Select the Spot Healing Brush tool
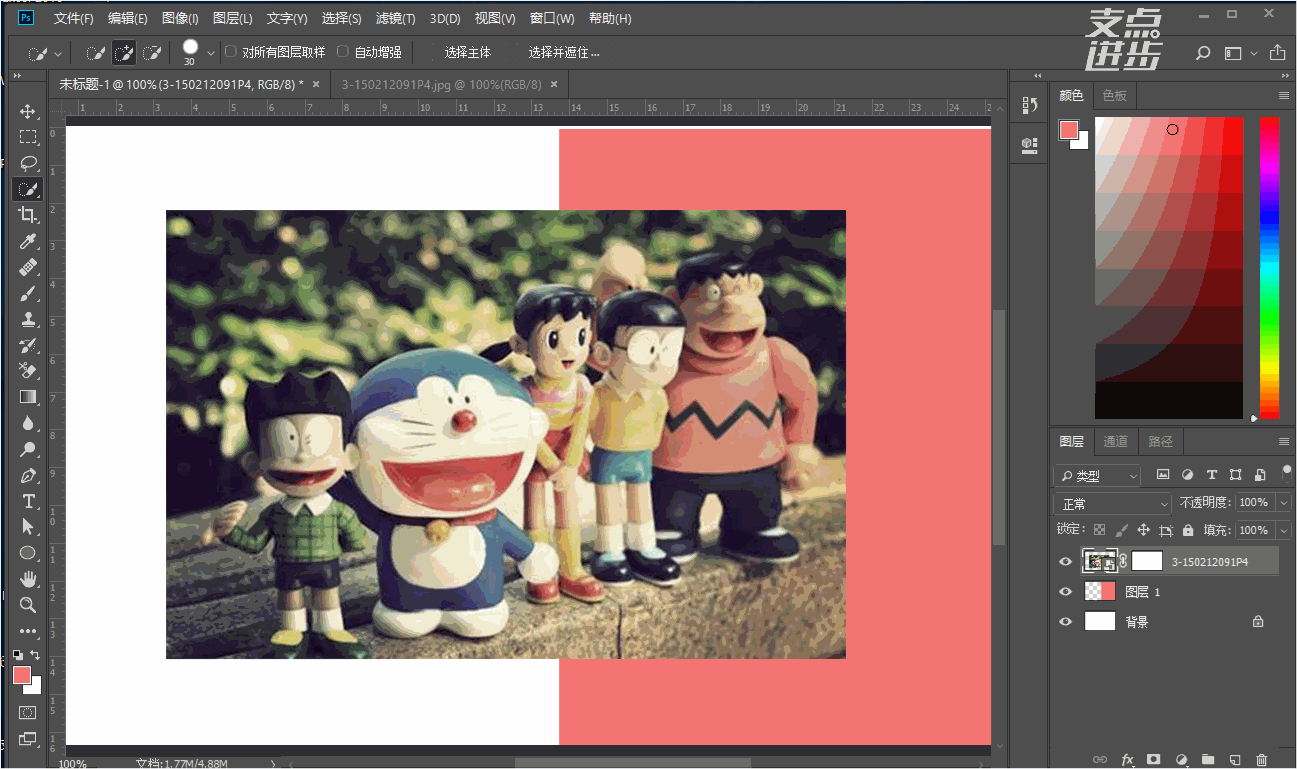This screenshot has width=1297, height=769. click(x=28, y=267)
